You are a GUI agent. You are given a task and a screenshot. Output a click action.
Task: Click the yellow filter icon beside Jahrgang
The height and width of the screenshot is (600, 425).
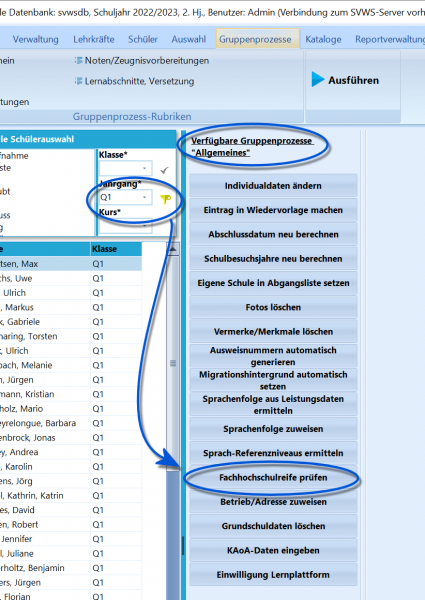pyautogui.click(x=166, y=199)
